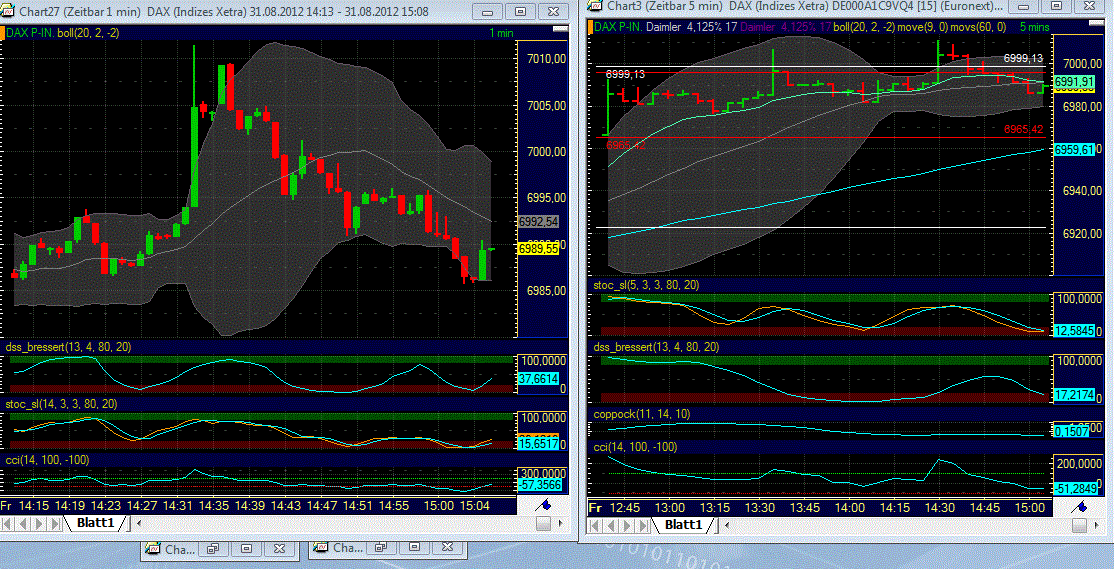Viewport: 1114px width, 569px height.
Task: Click the Chart27 horizontal scrollbar thumb
Action: click(x=544, y=524)
